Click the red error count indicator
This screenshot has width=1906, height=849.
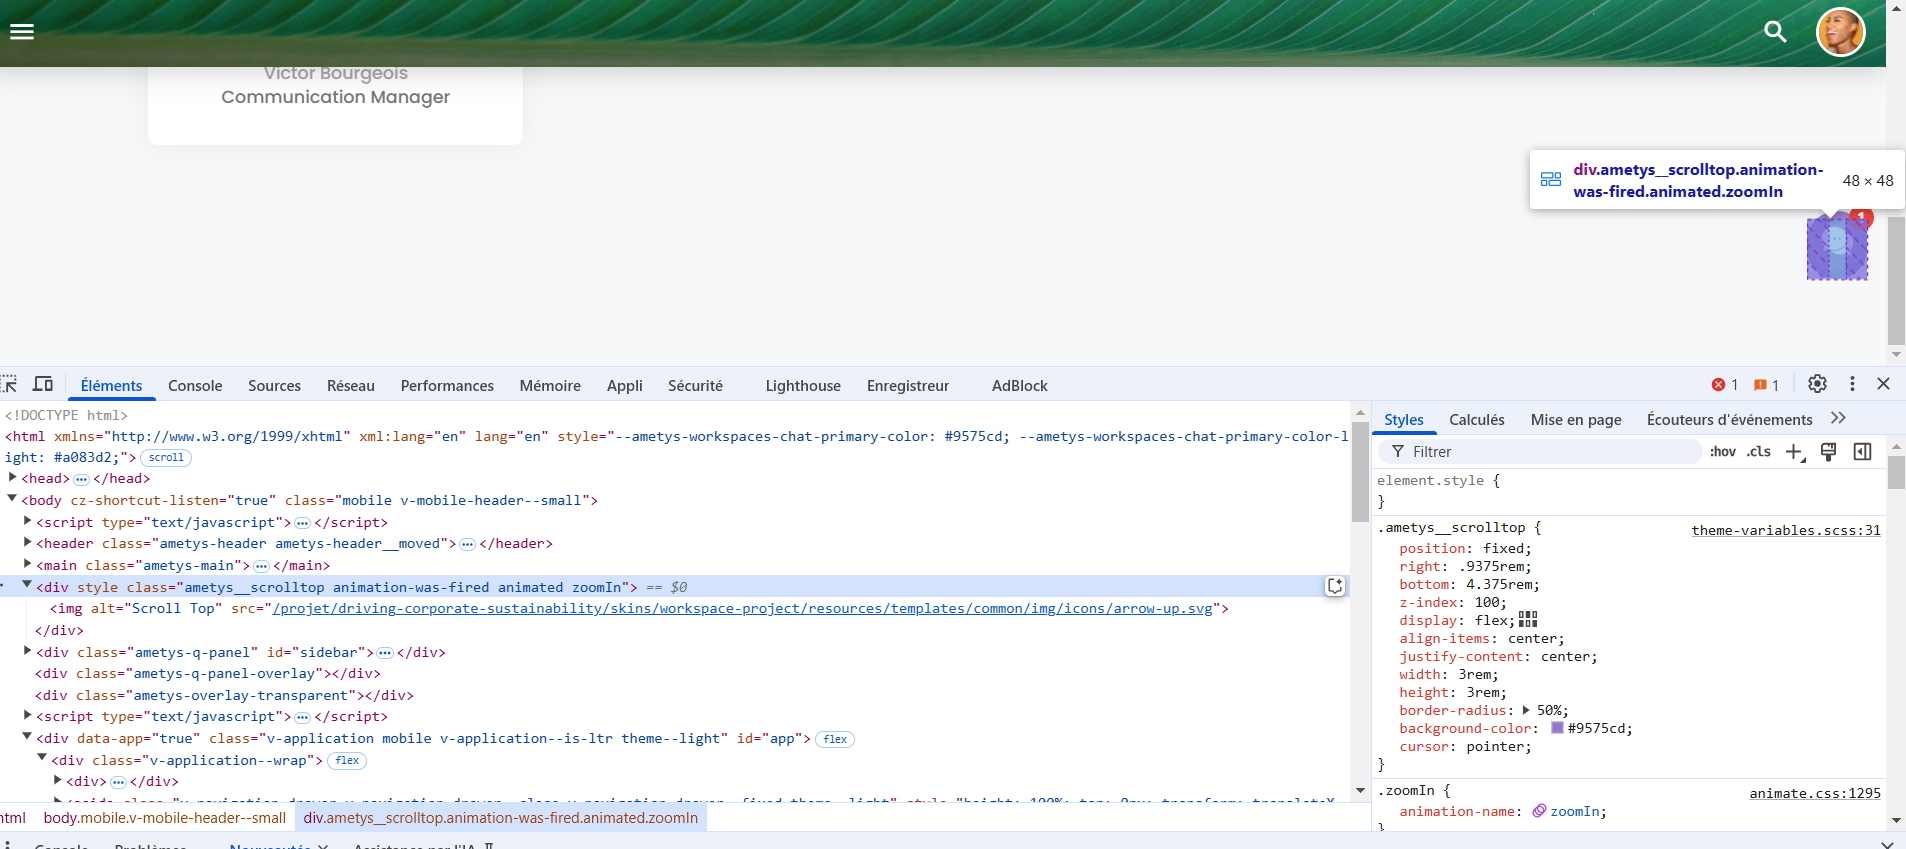[x=1724, y=385]
